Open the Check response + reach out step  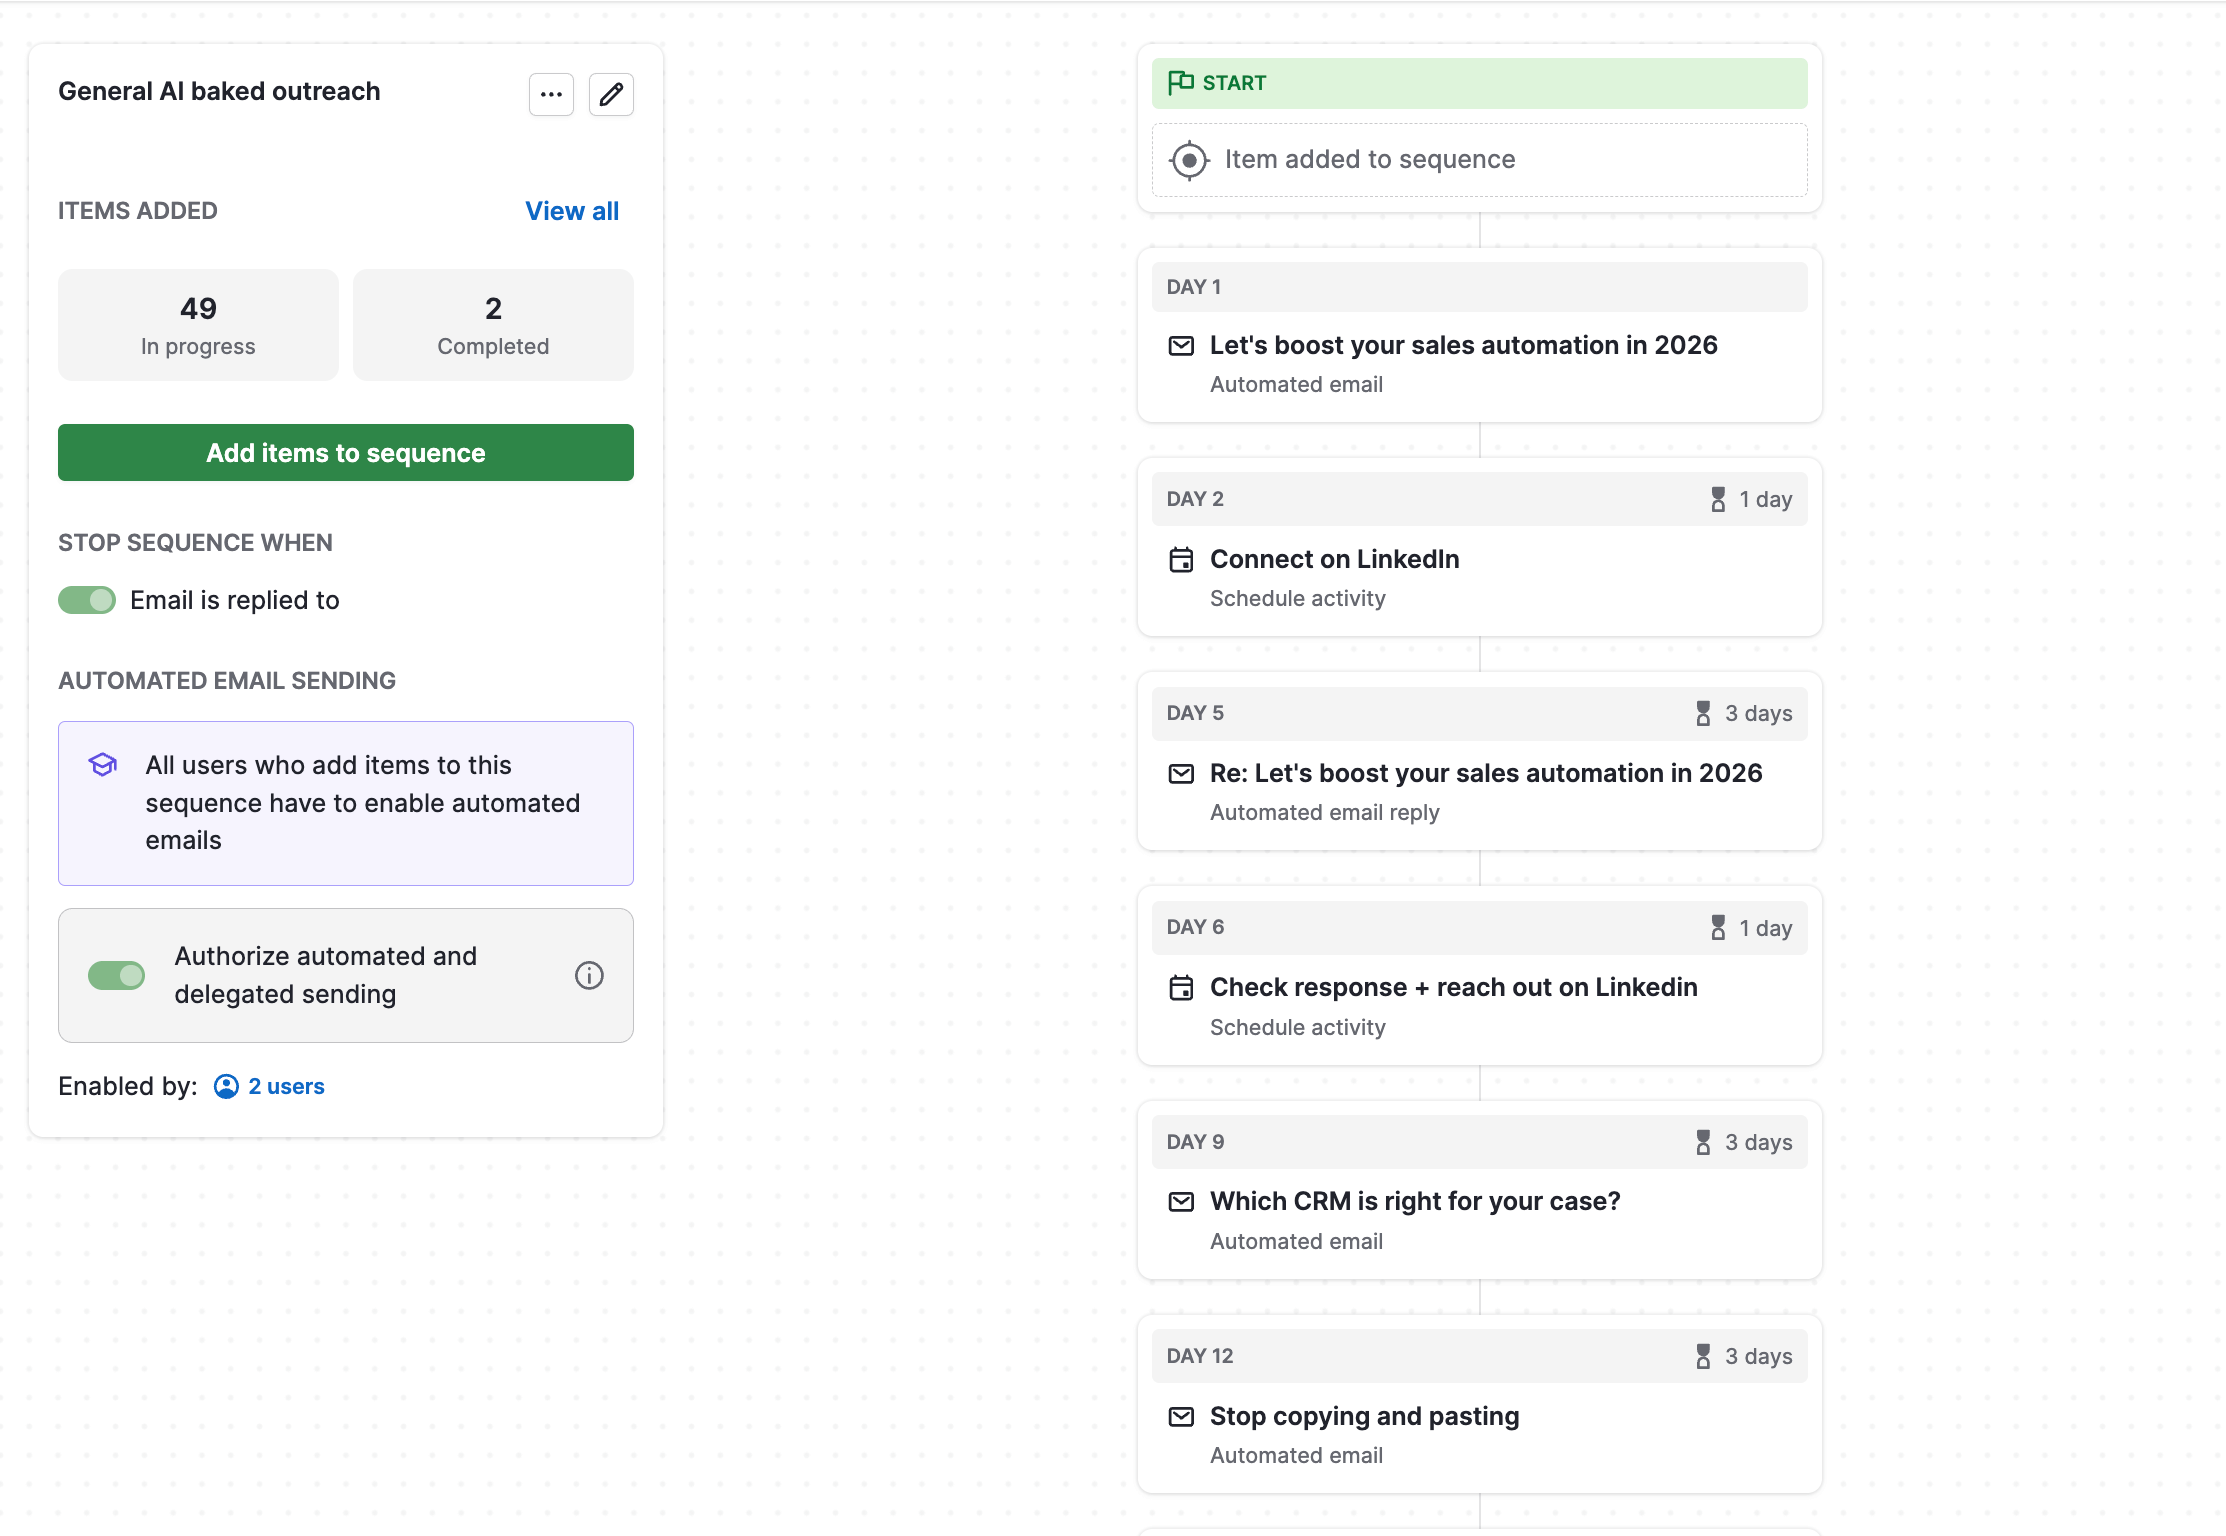point(1453,987)
